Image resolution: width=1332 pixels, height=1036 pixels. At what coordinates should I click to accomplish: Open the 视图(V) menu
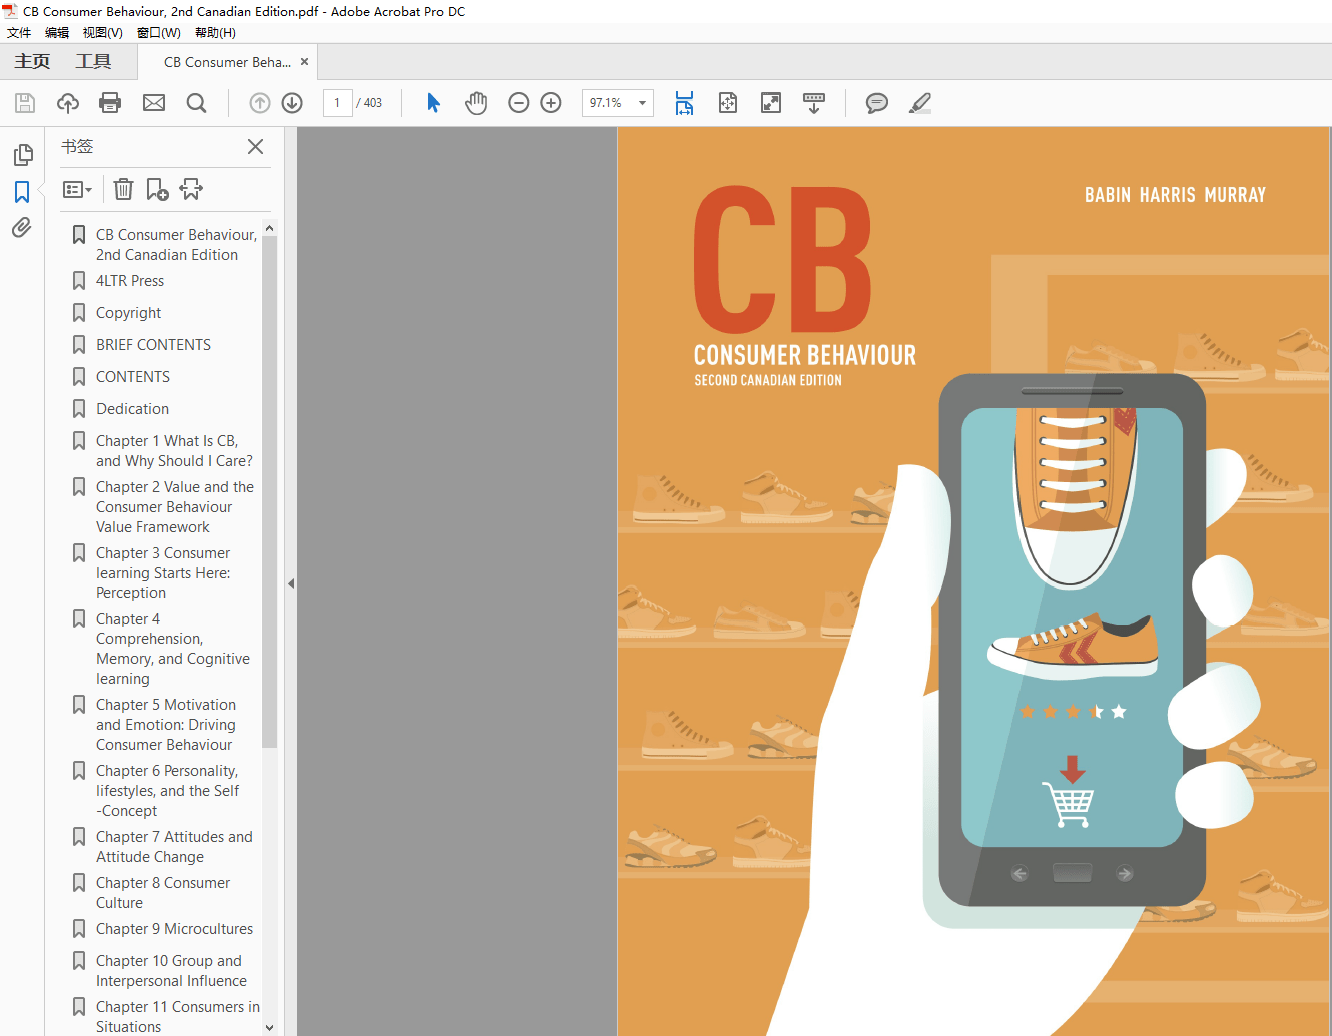tap(103, 33)
